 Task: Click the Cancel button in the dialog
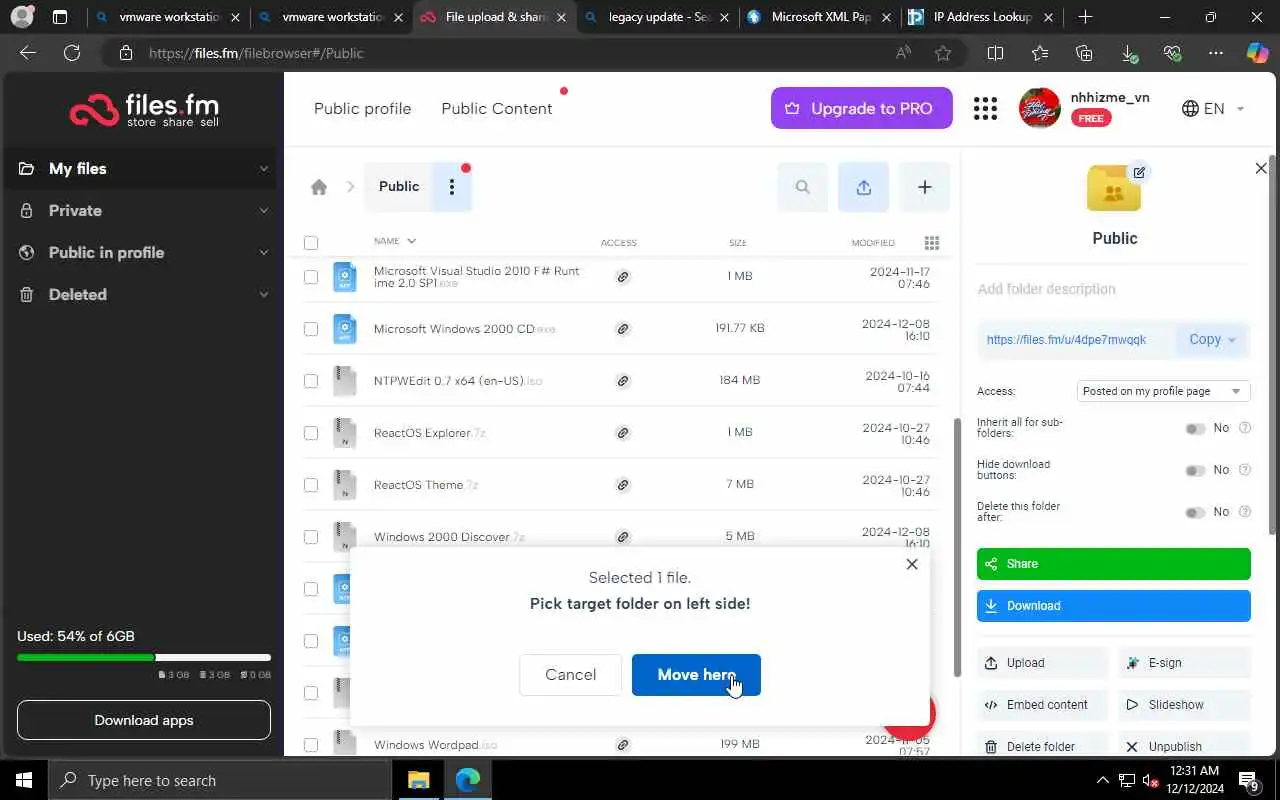570,675
